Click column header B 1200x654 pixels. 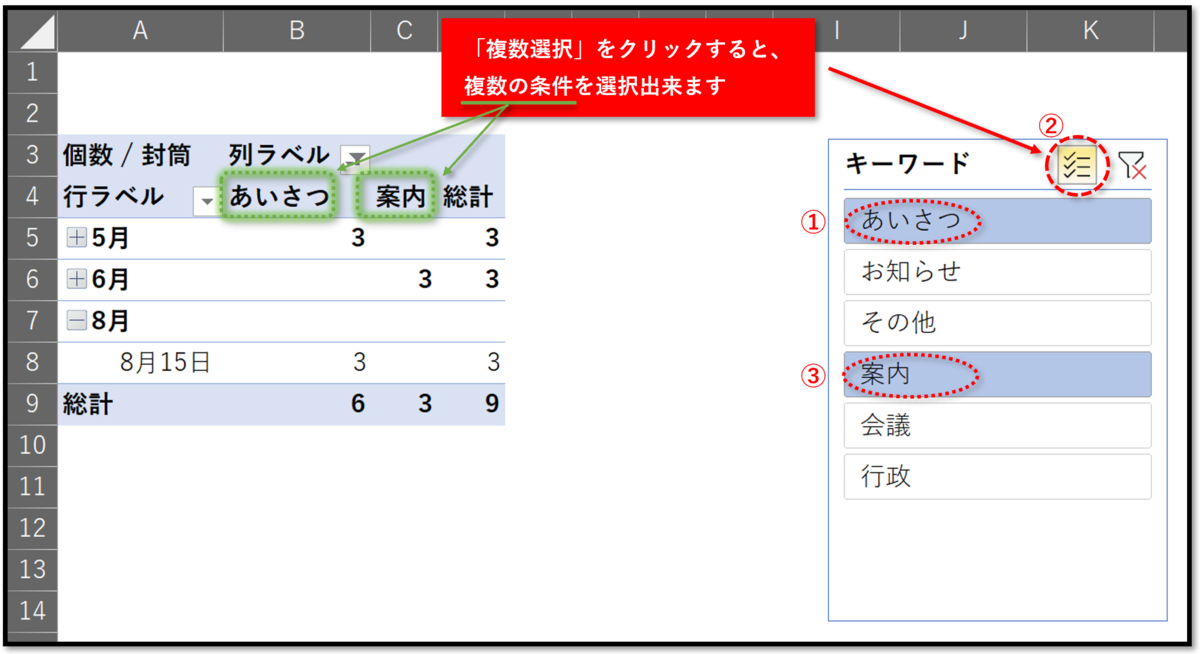click(296, 30)
